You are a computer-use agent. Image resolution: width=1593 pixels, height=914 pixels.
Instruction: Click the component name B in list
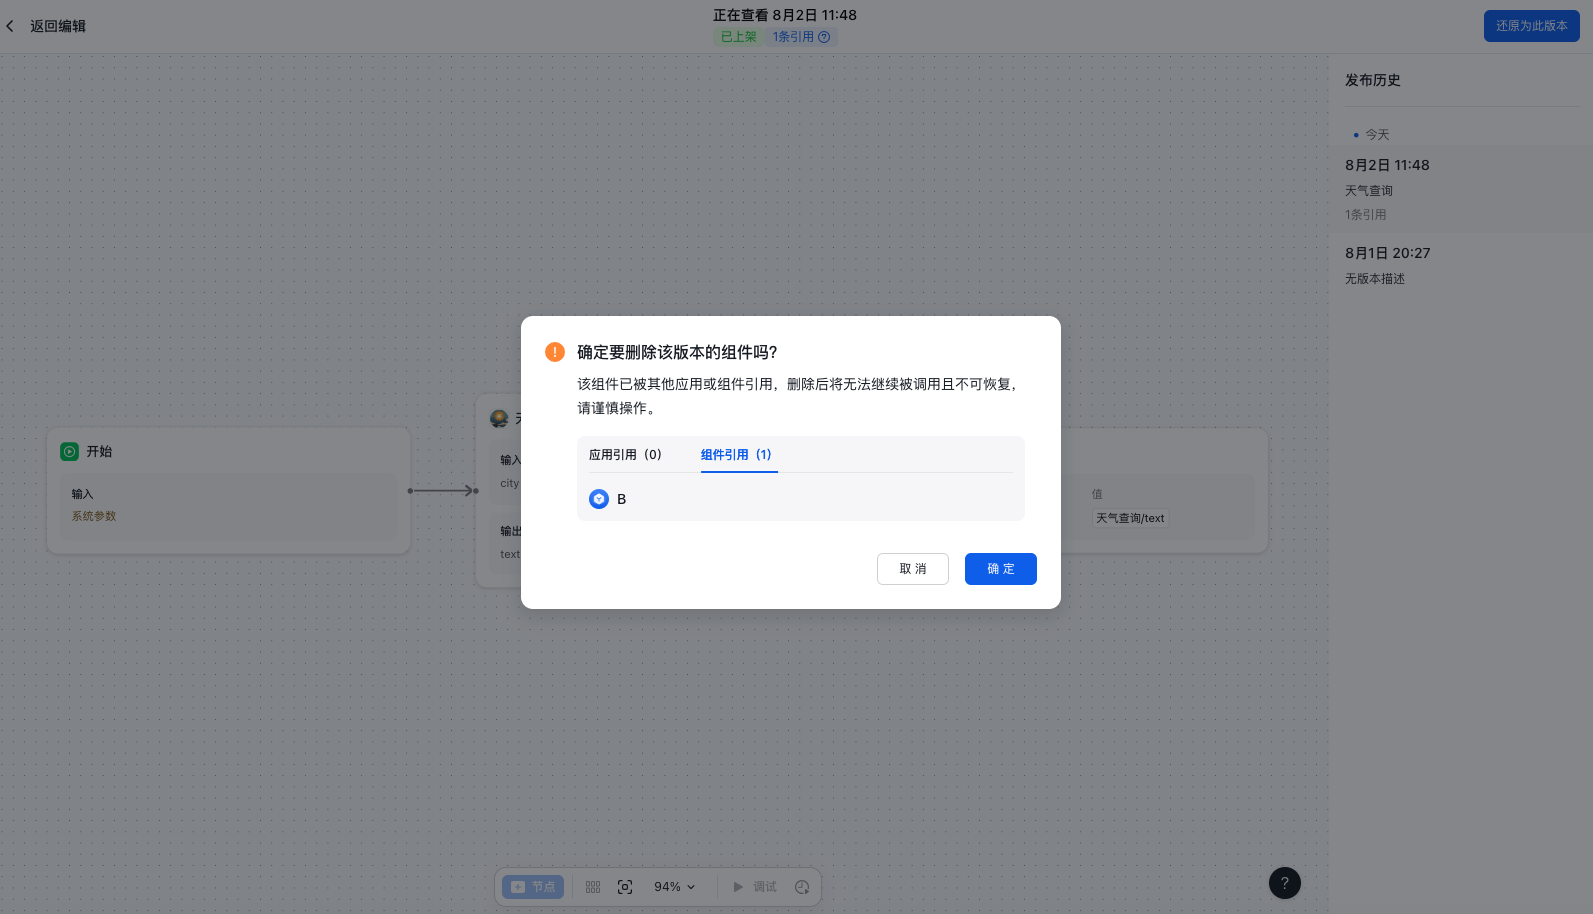coord(621,499)
